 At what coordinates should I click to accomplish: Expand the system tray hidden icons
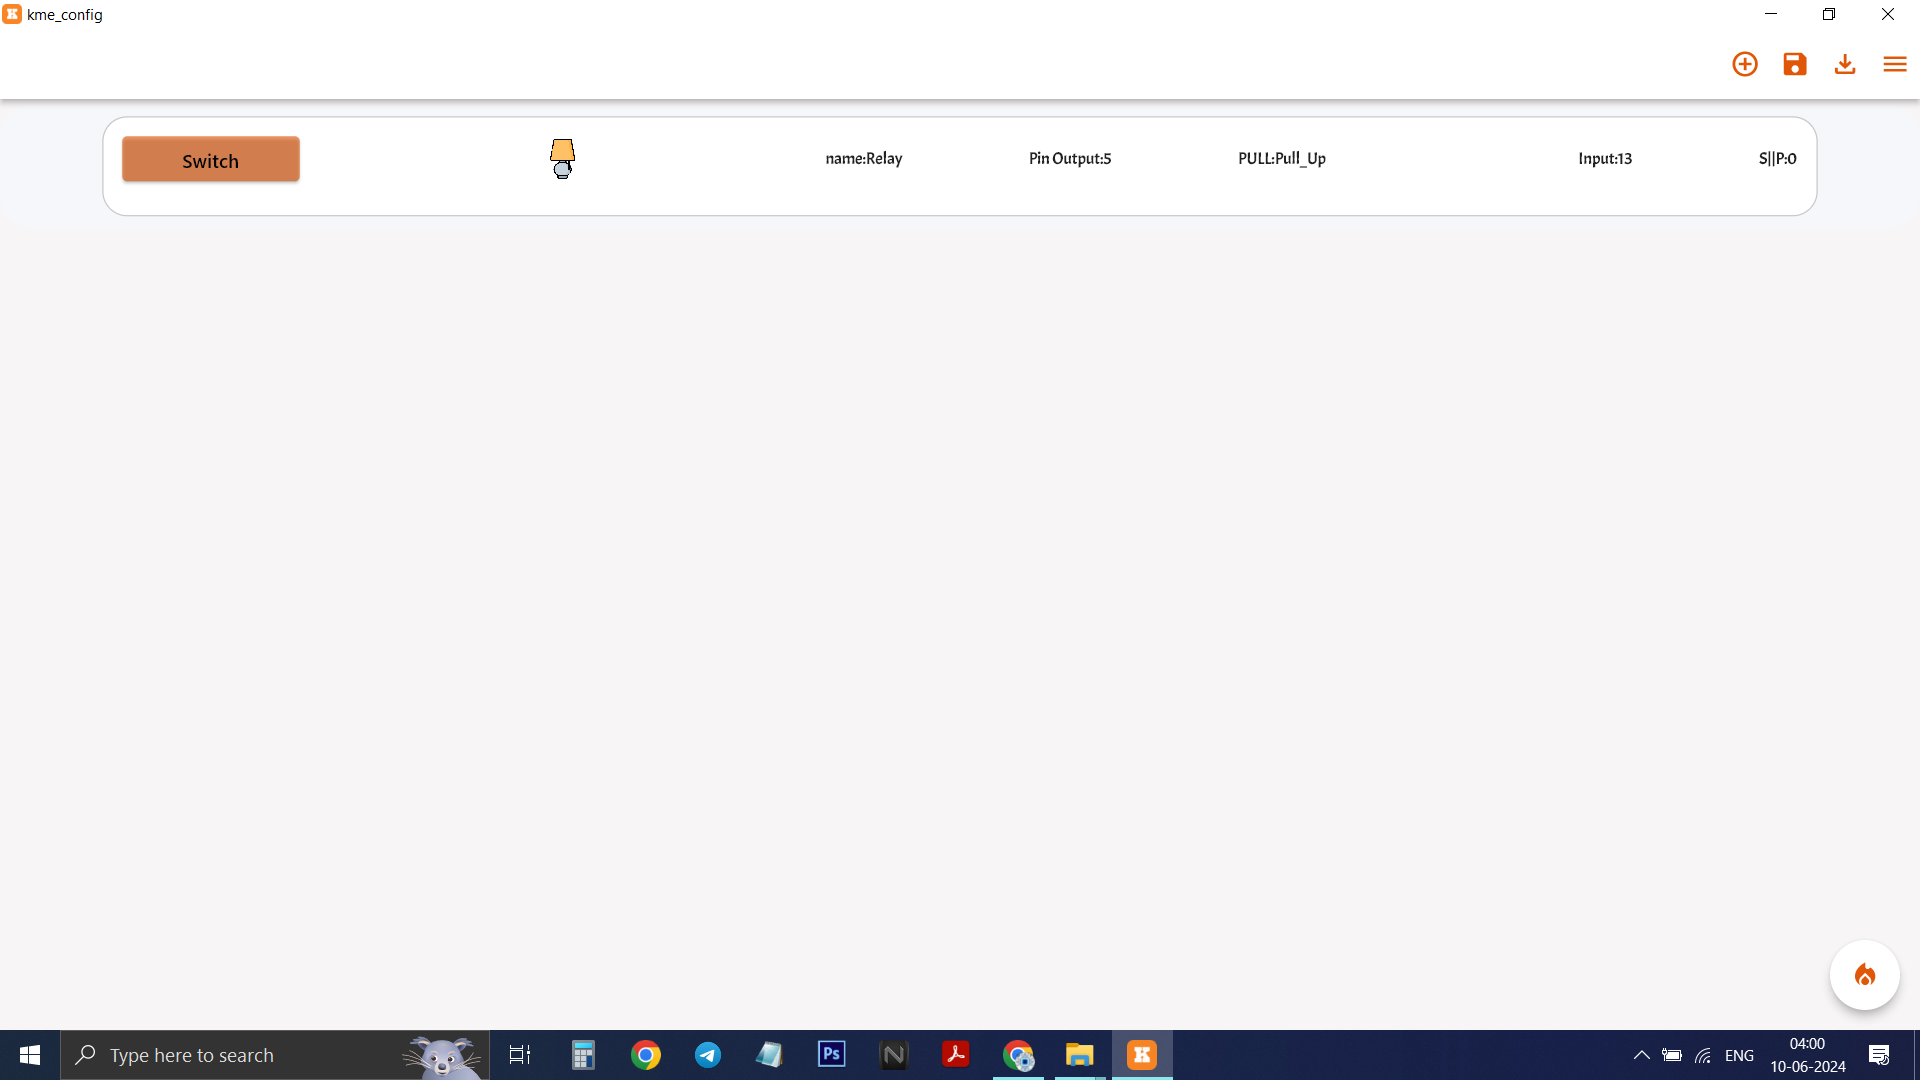(x=1641, y=1055)
